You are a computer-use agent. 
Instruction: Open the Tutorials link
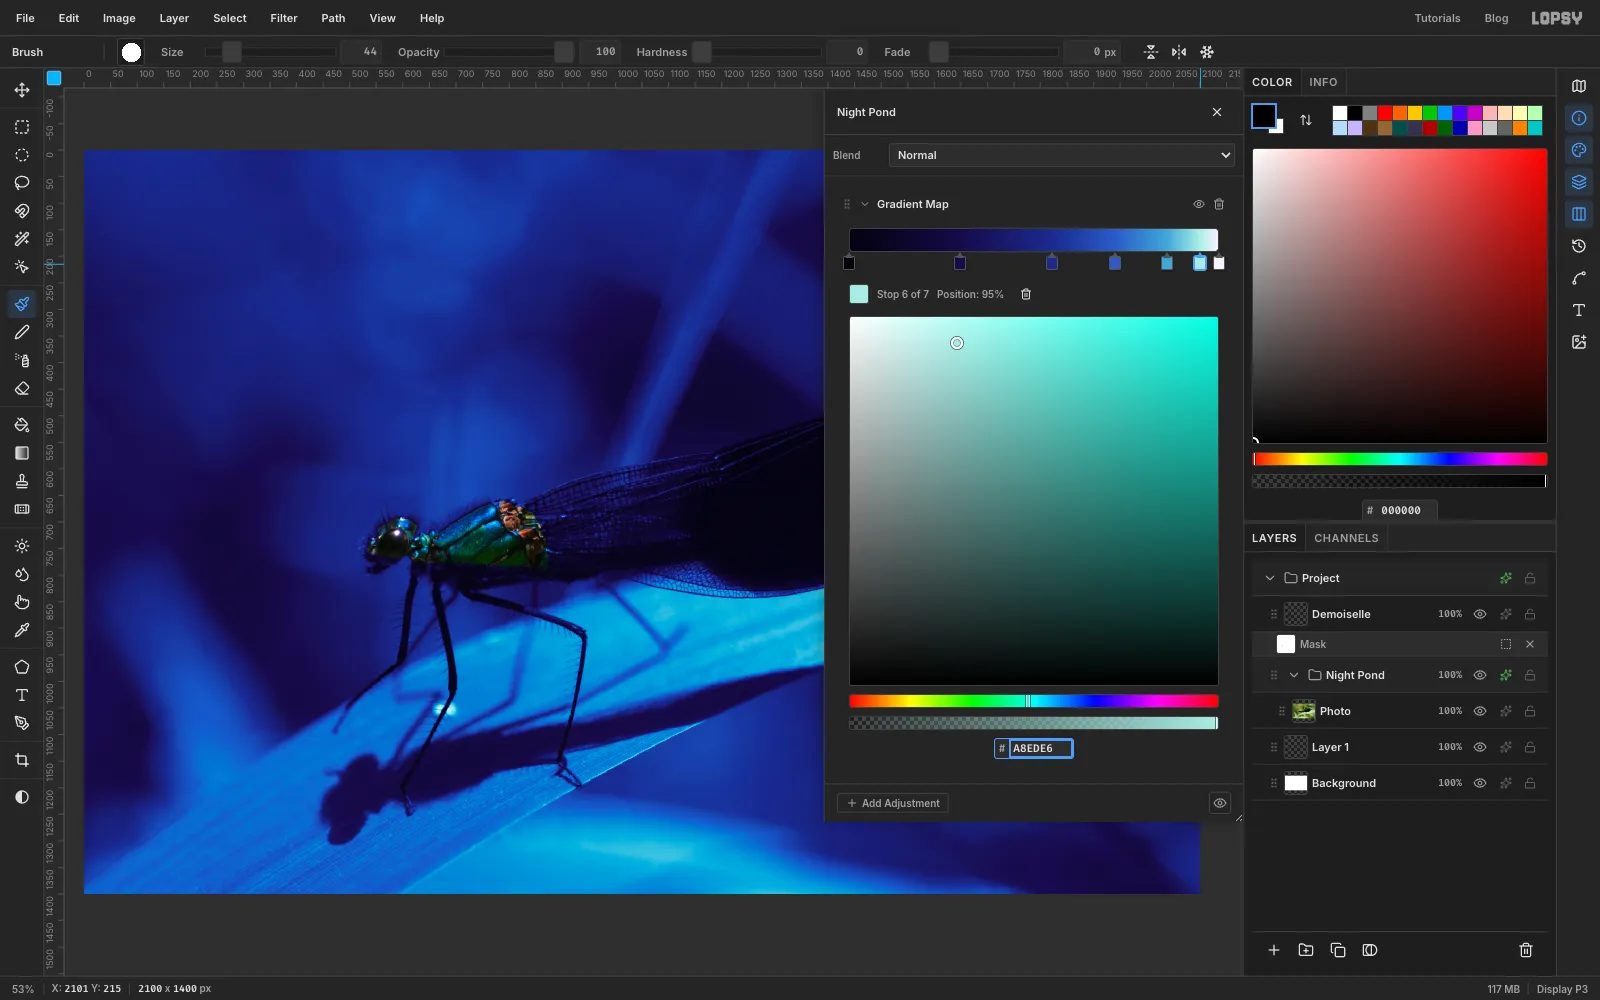[x=1437, y=18]
